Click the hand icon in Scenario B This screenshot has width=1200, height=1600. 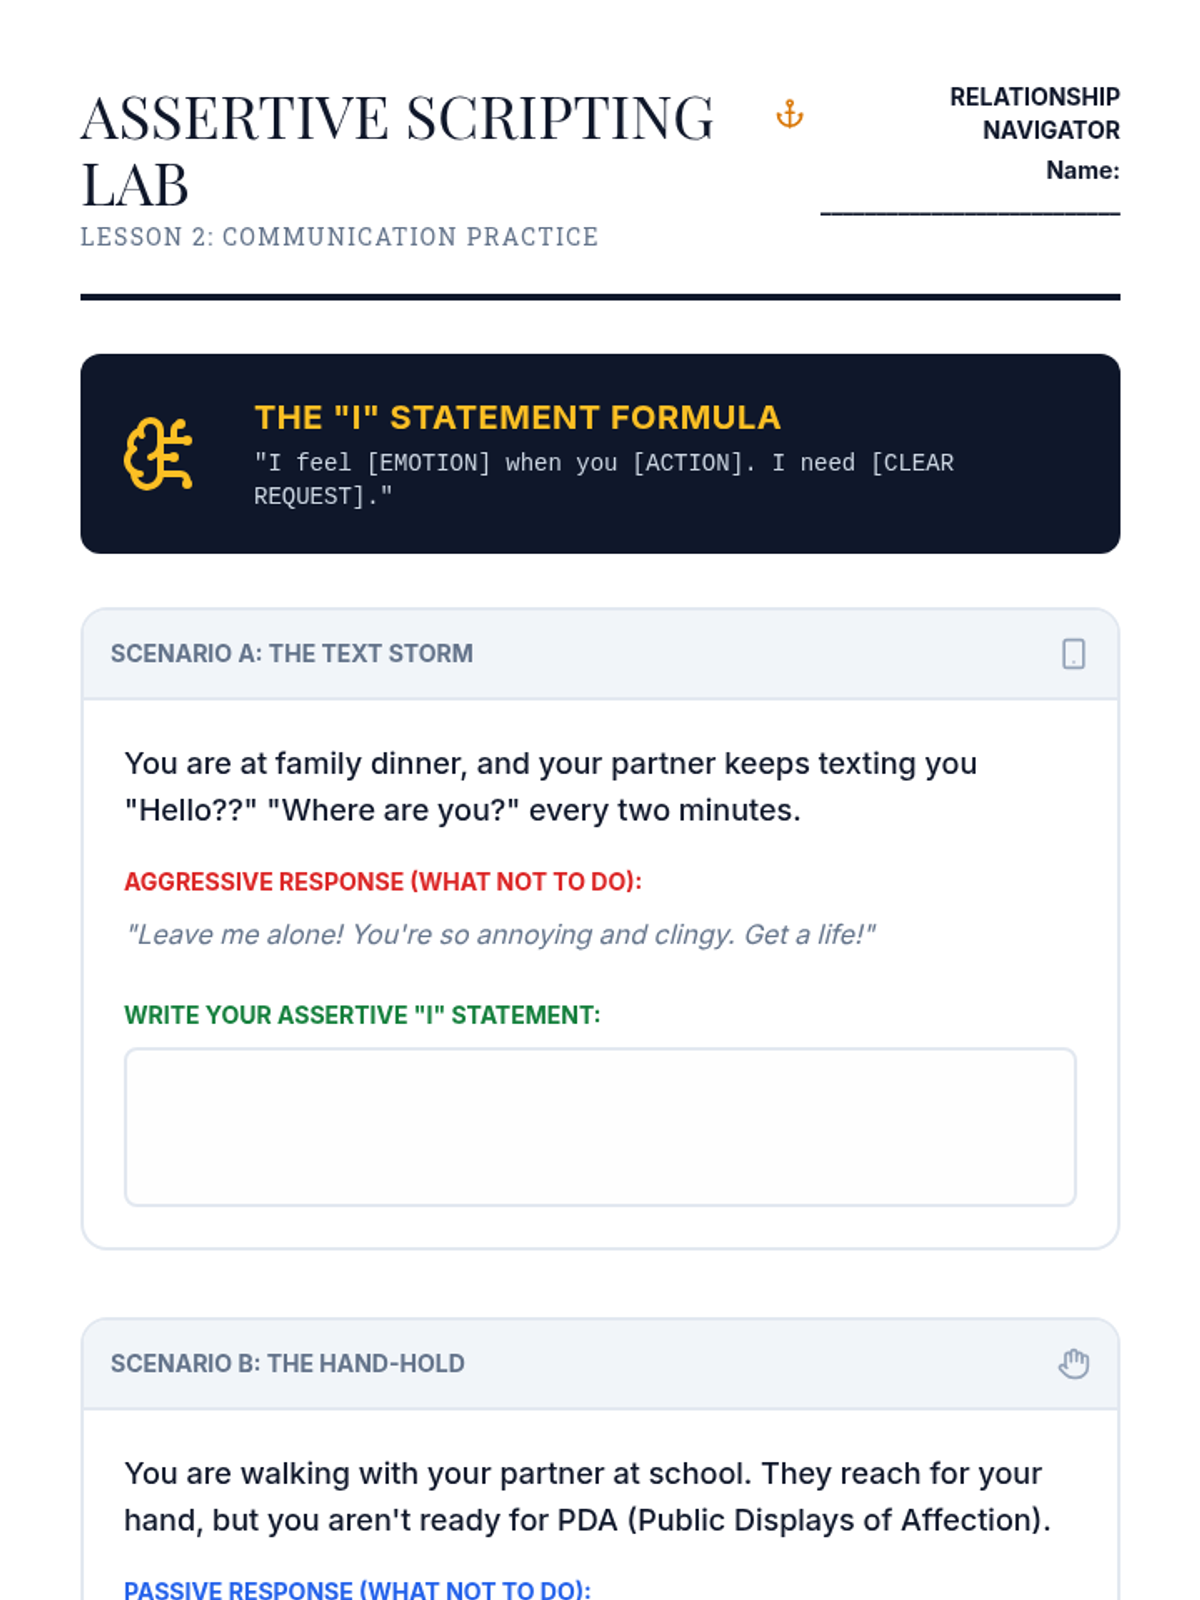1073,1364
